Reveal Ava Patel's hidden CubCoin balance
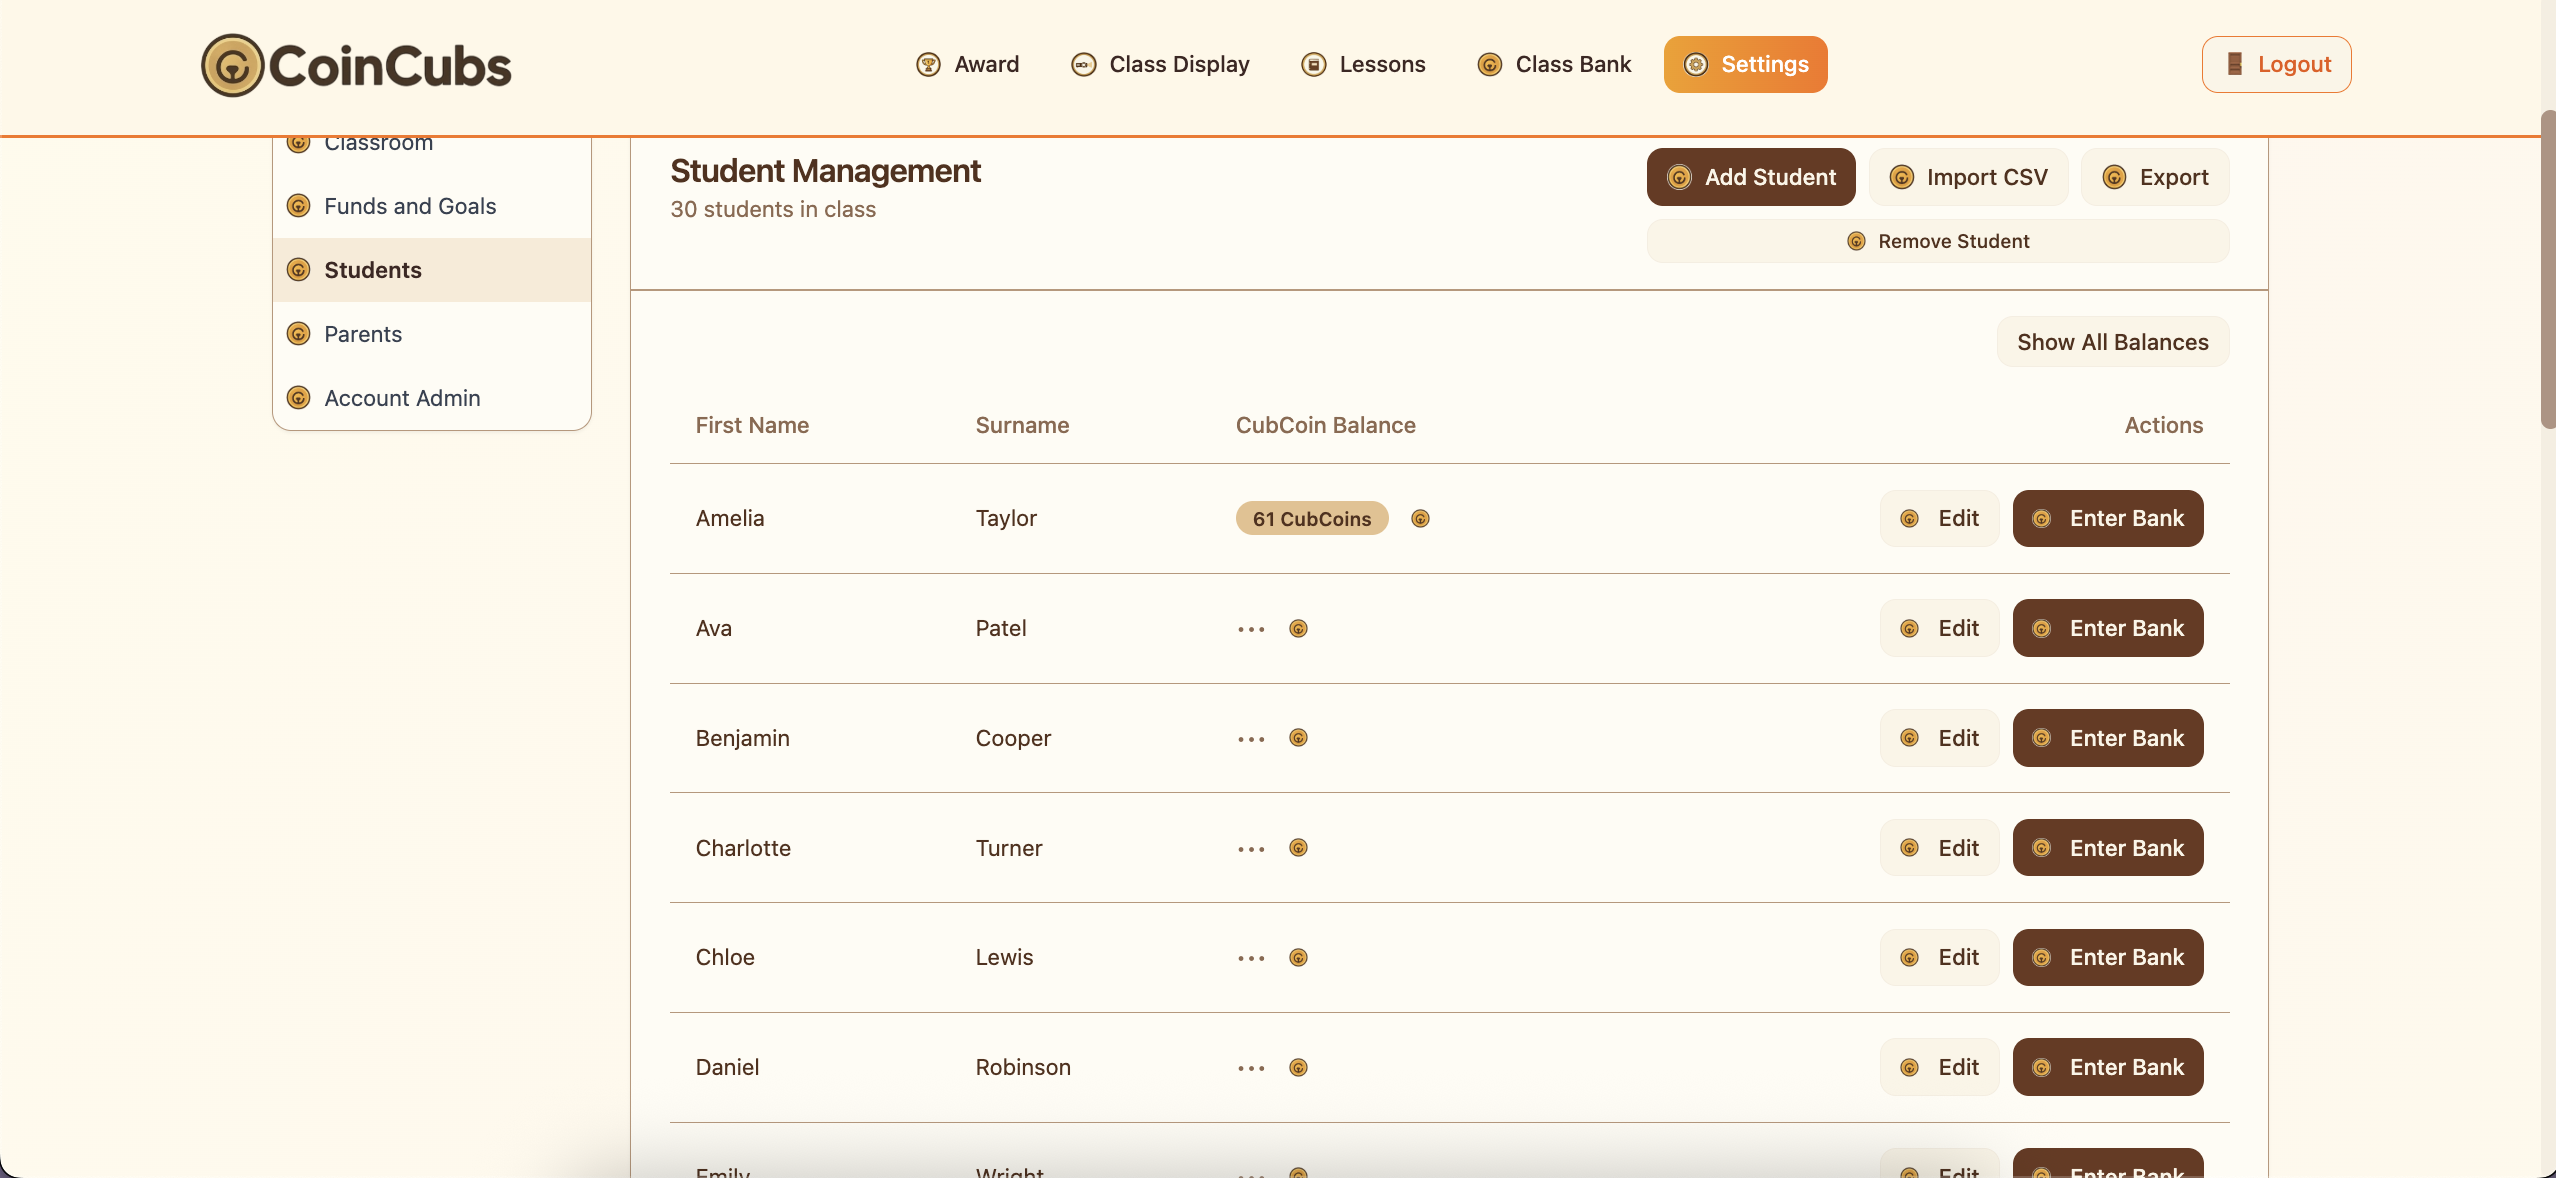 [x=1298, y=629]
